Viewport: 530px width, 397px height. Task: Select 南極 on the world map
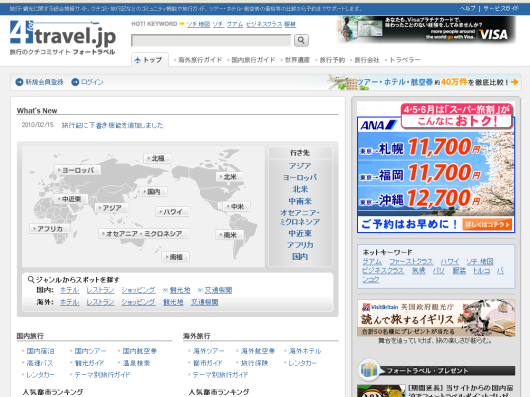coord(175,257)
